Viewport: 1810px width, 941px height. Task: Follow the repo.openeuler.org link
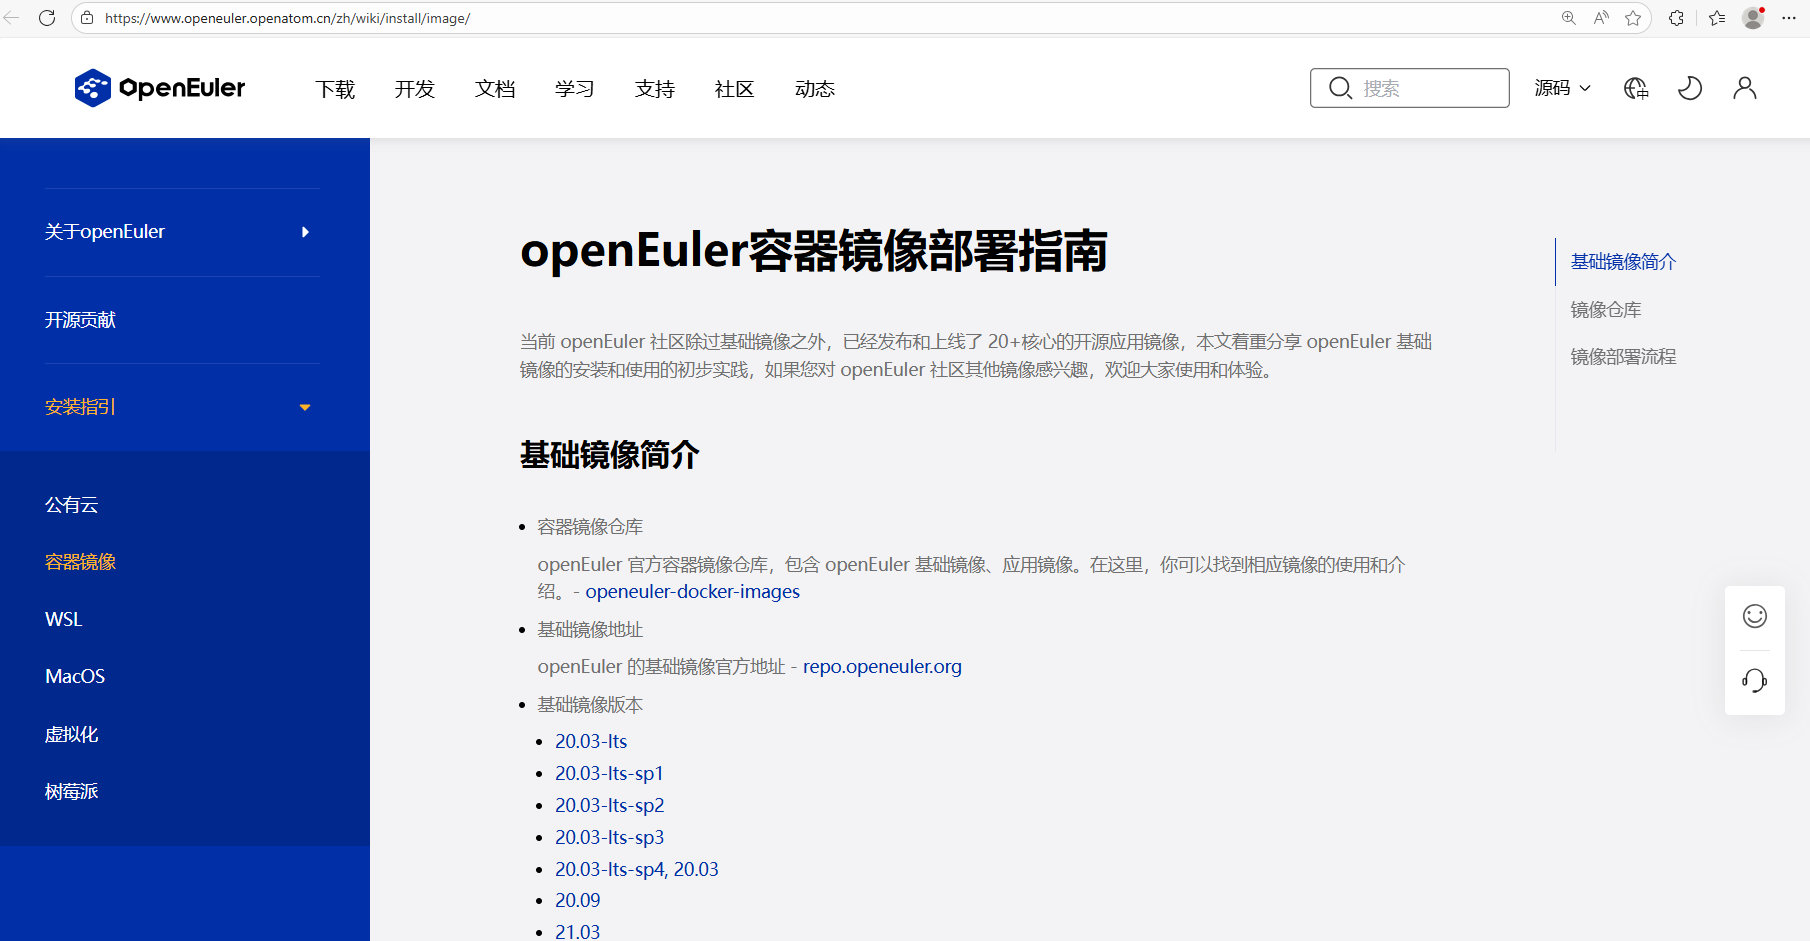pos(882,666)
